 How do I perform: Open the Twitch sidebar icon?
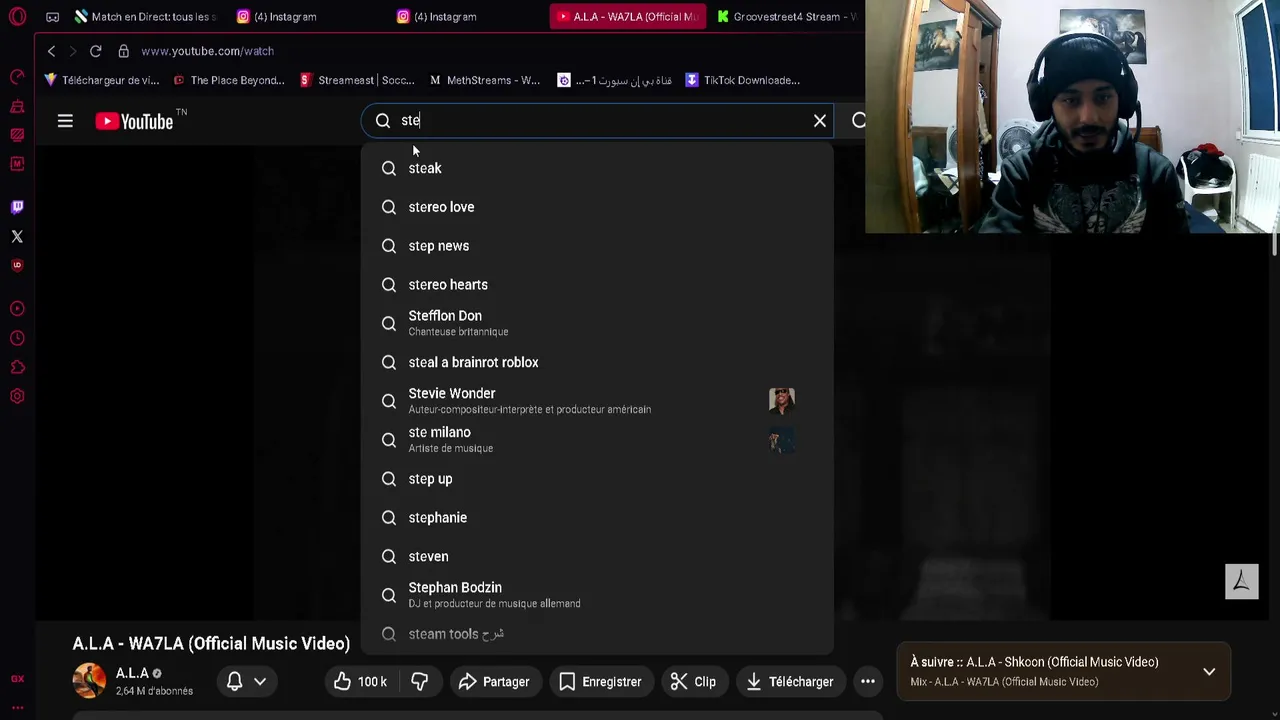(x=17, y=207)
